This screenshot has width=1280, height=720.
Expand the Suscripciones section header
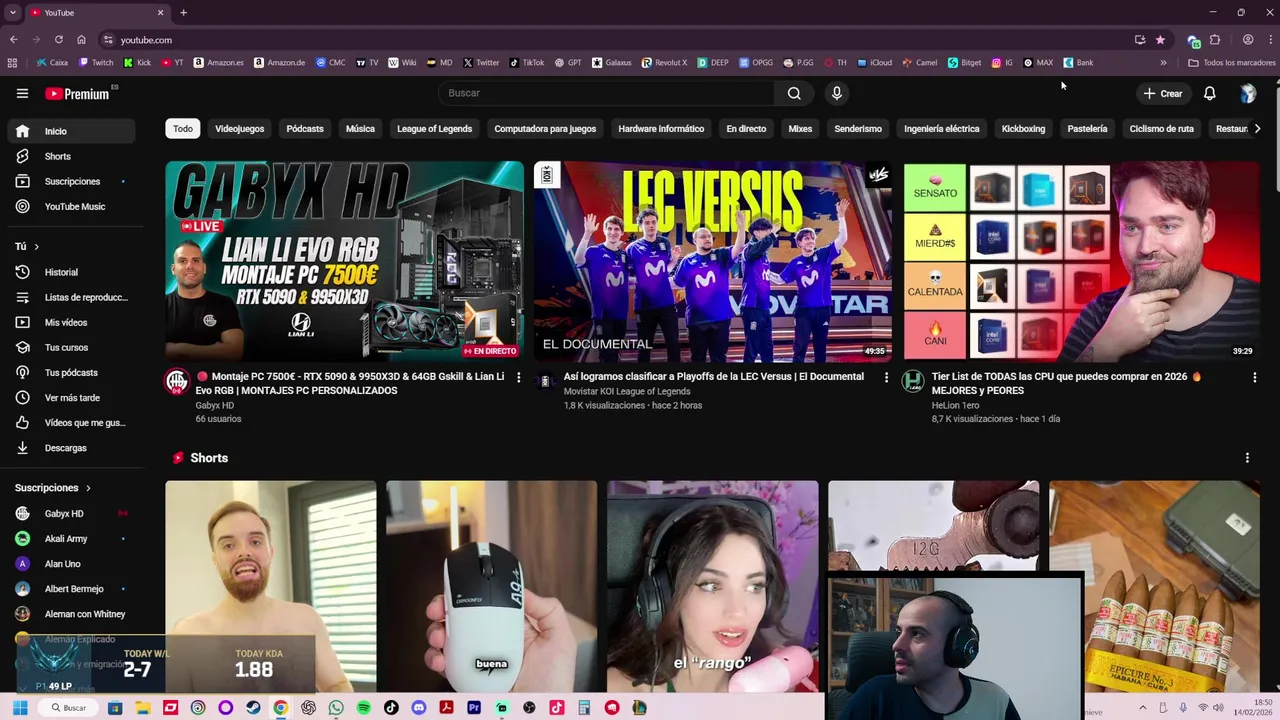click(52, 487)
